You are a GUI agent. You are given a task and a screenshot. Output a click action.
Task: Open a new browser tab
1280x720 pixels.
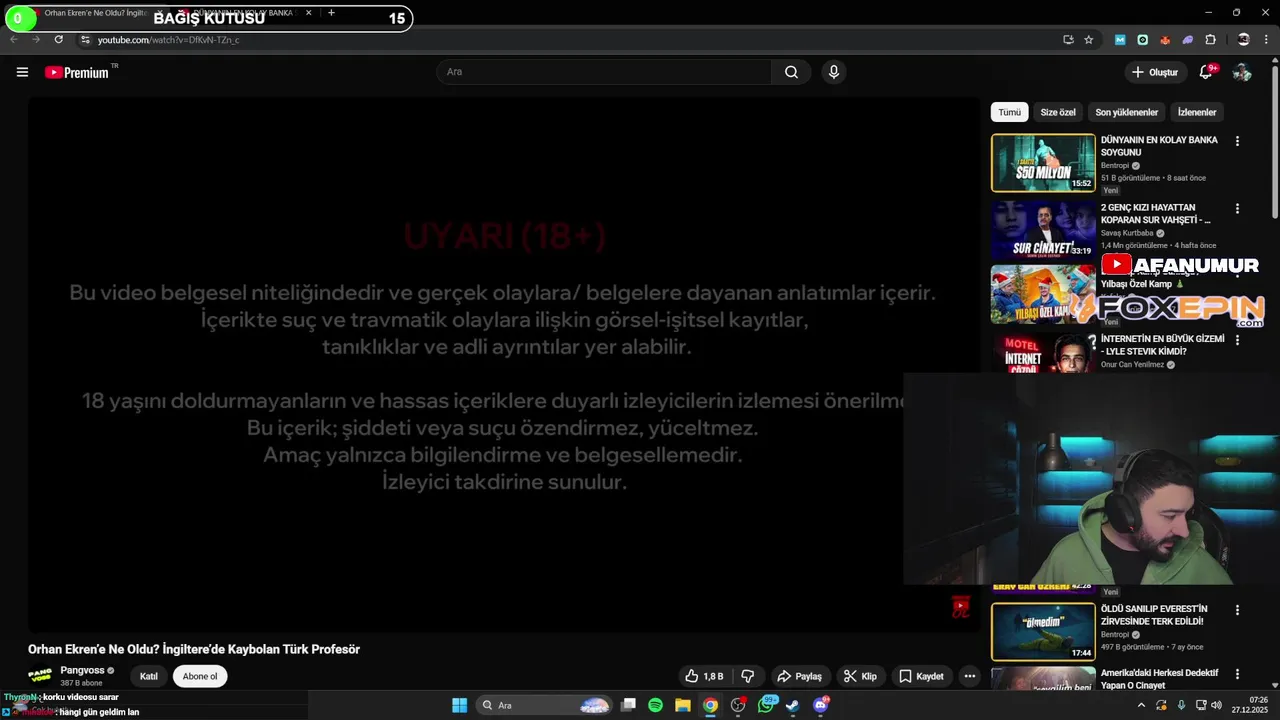pos(331,13)
